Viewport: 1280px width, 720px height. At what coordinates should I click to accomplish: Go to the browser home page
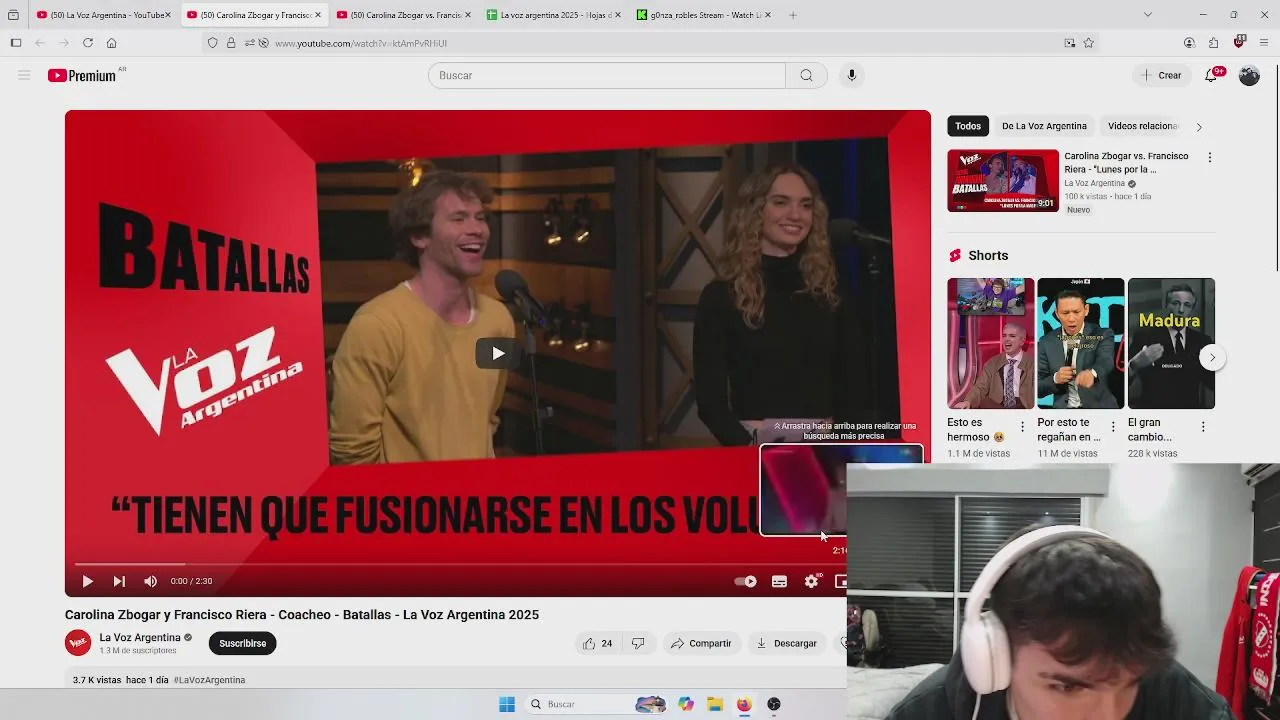(111, 43)
